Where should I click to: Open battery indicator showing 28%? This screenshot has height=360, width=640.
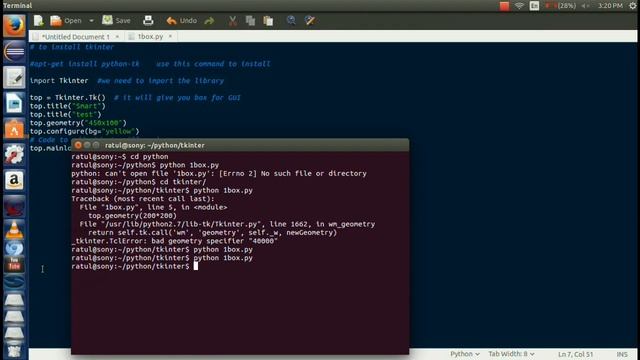click(x=561, y=6)
